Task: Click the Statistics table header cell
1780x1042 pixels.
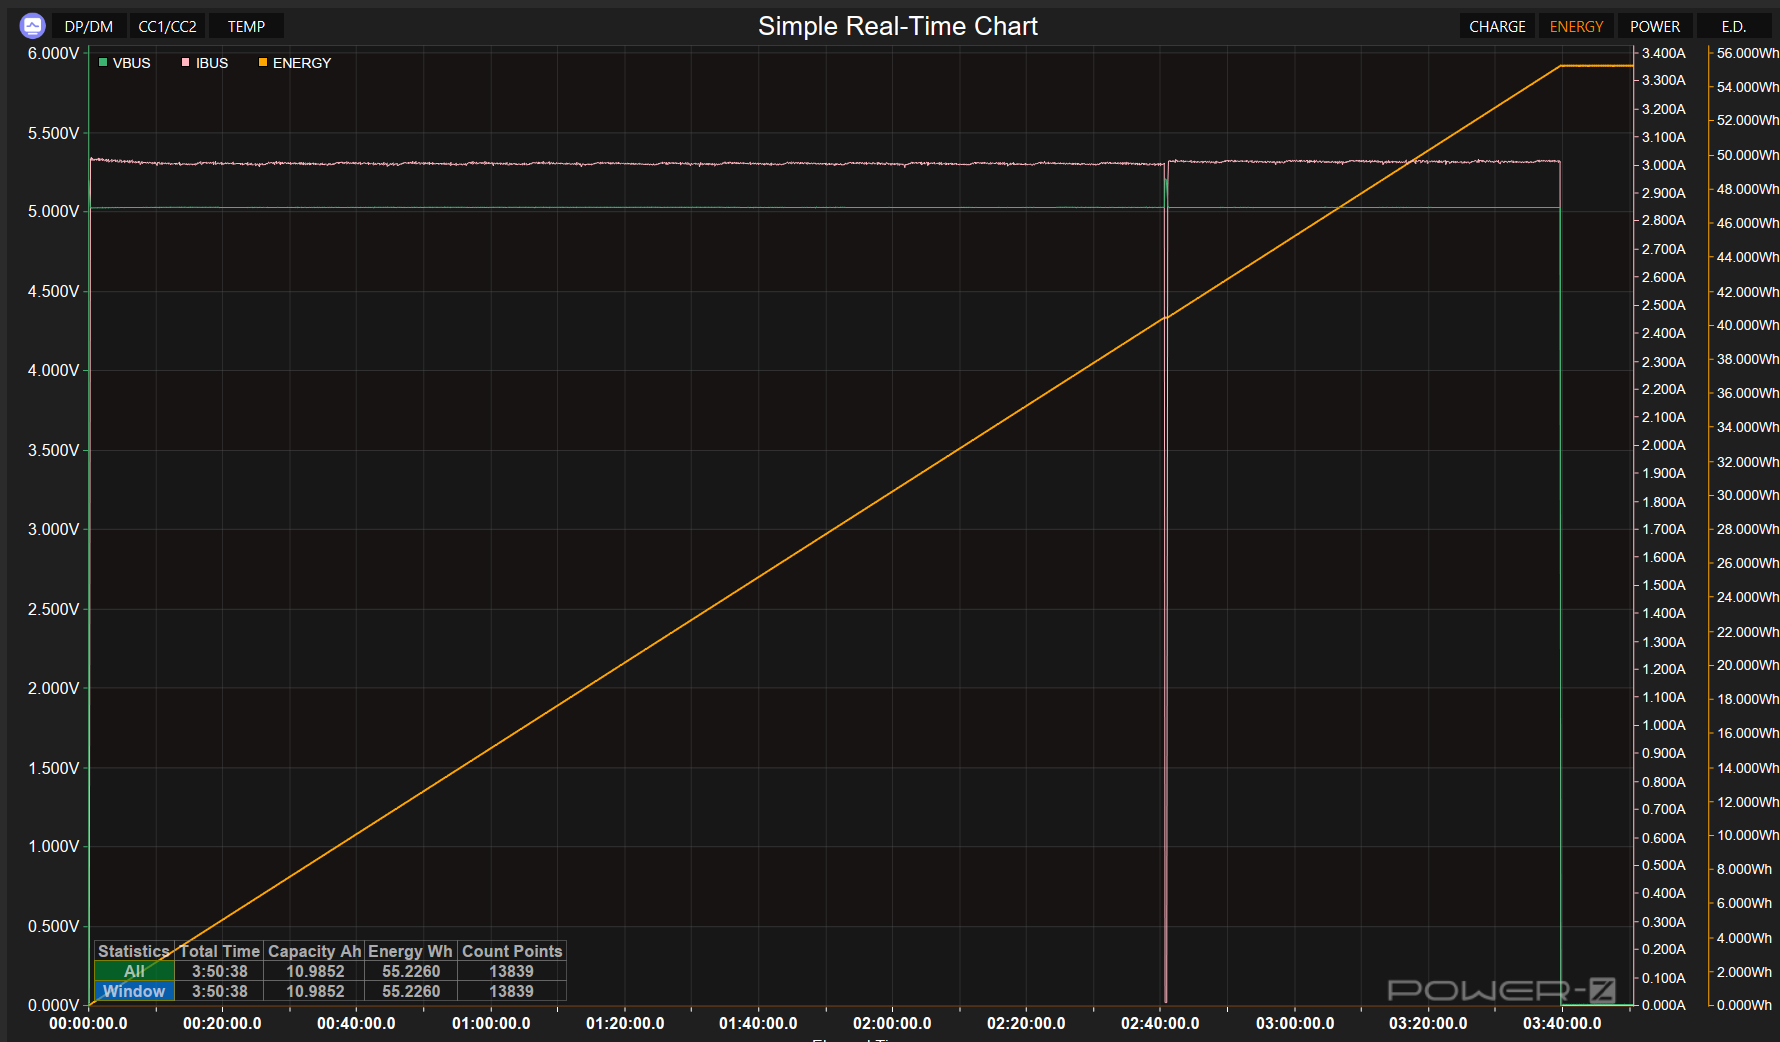Action: point(134,951)
